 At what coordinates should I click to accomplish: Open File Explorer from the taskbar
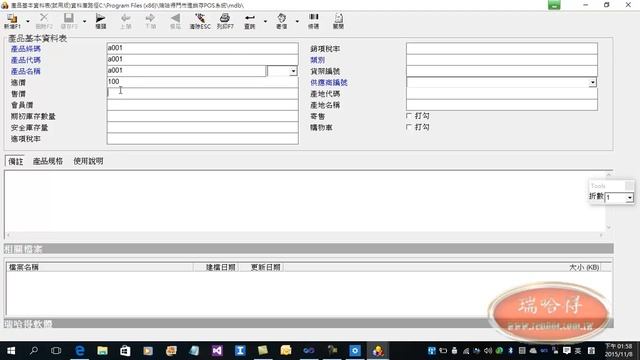click(102, 351)
